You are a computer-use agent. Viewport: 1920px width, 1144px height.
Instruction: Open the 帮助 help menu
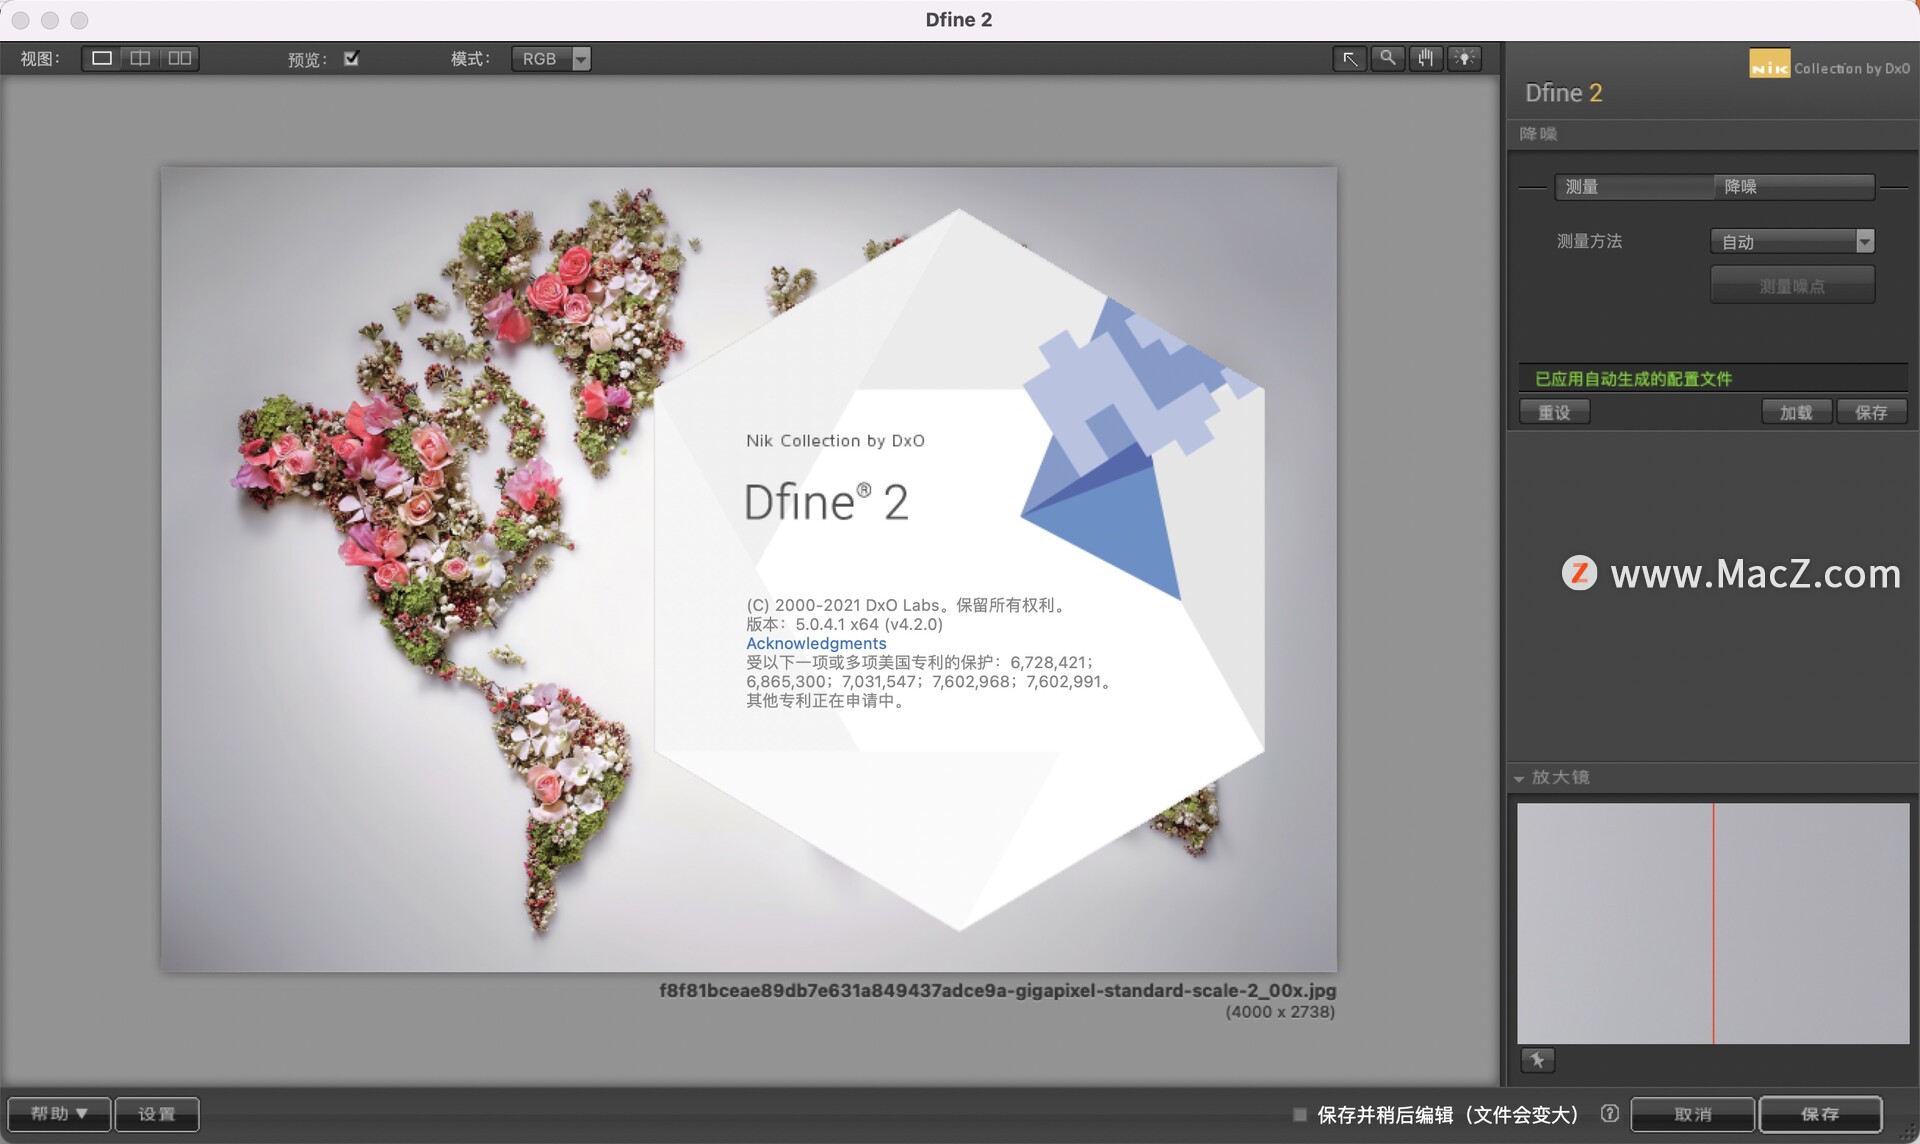click(59, 1114)
